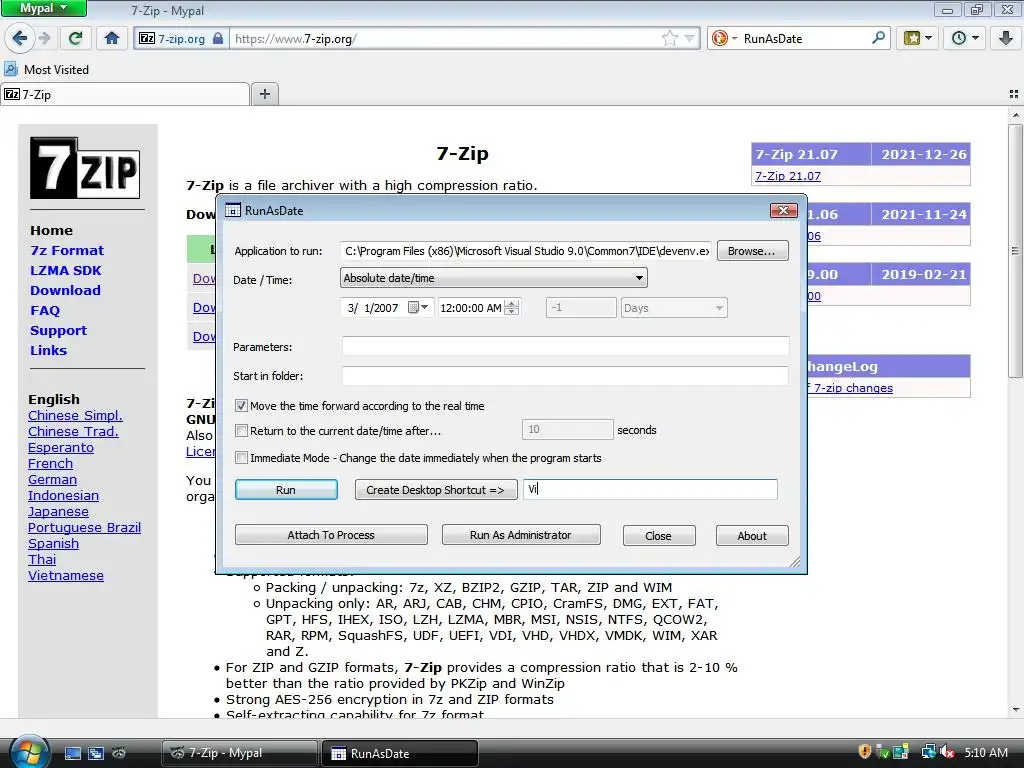1024x768 pixels.
Task: Click the RunAsDate Close button
Action: pos(658,536)
